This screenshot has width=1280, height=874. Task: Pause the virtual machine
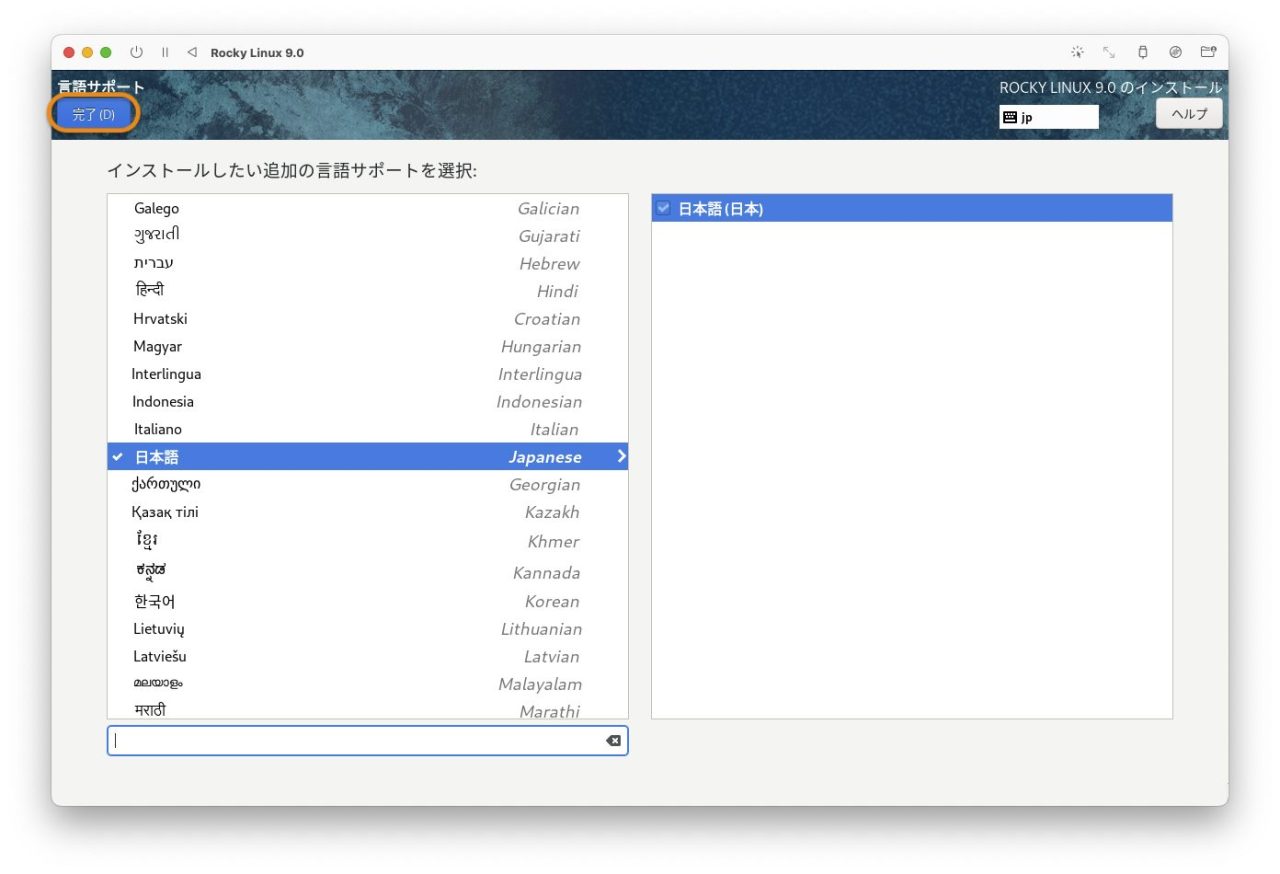[x=165, y=52]
